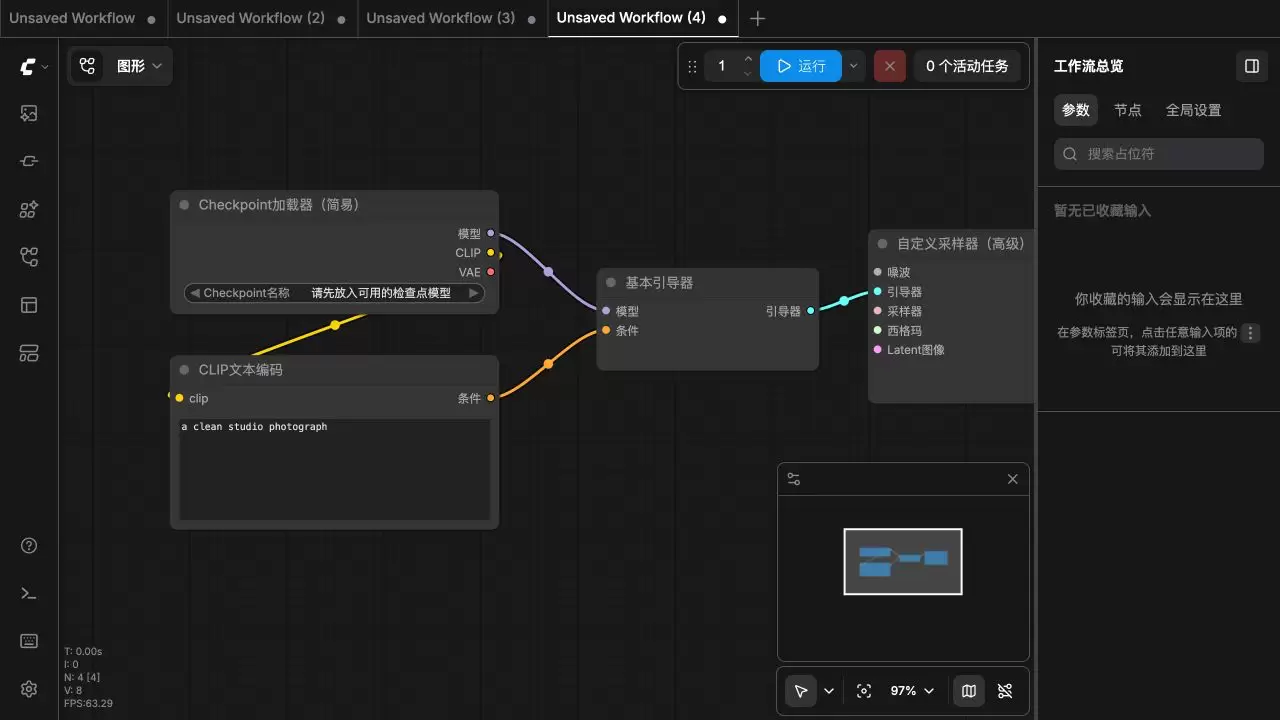The image size is (1280, 720).
Task: Click the batch count number field
Action: click(x=722, y=67)
